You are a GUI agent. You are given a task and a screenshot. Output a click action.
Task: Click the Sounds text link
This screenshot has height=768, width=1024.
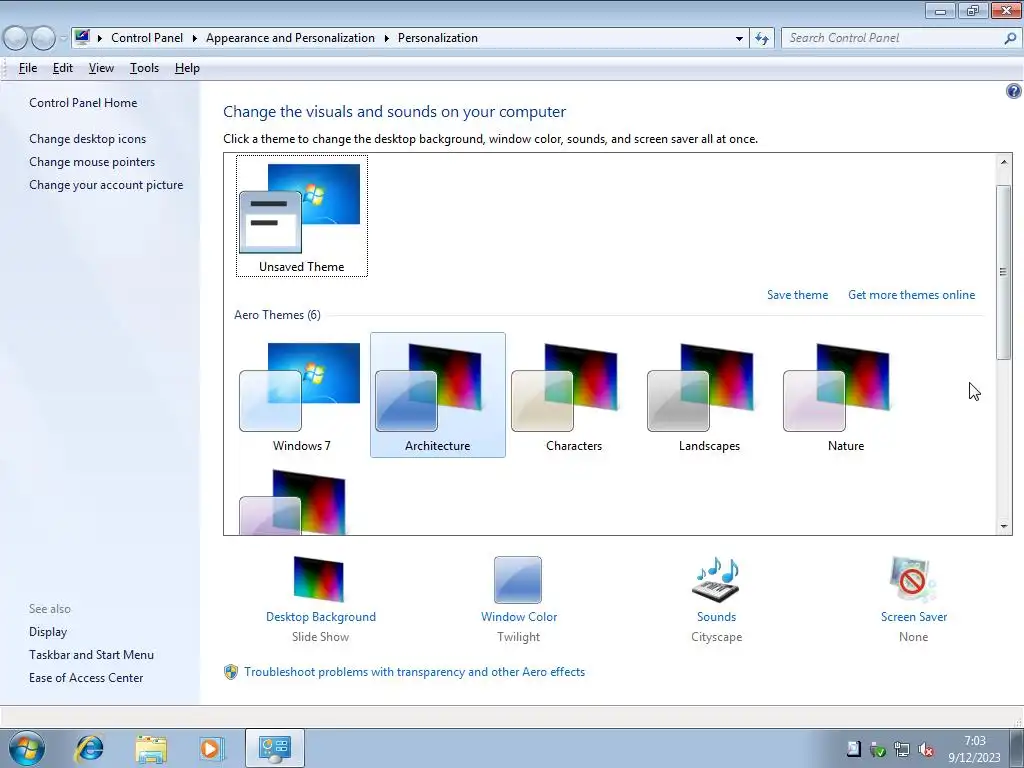[716, 617]
